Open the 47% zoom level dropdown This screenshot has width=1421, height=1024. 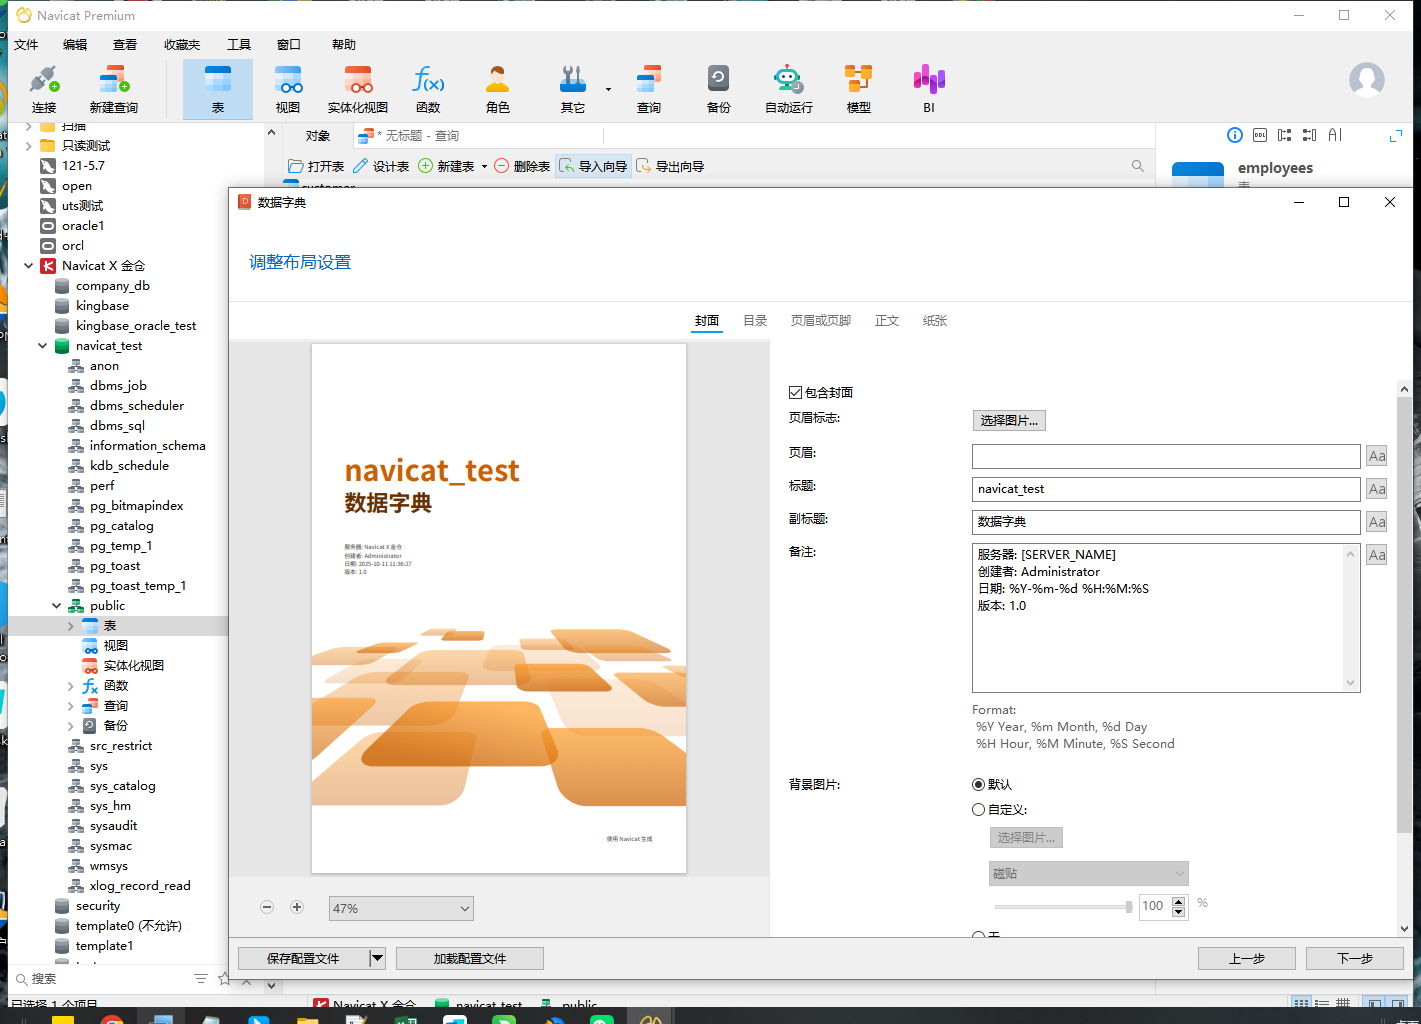tap(401, 908)
